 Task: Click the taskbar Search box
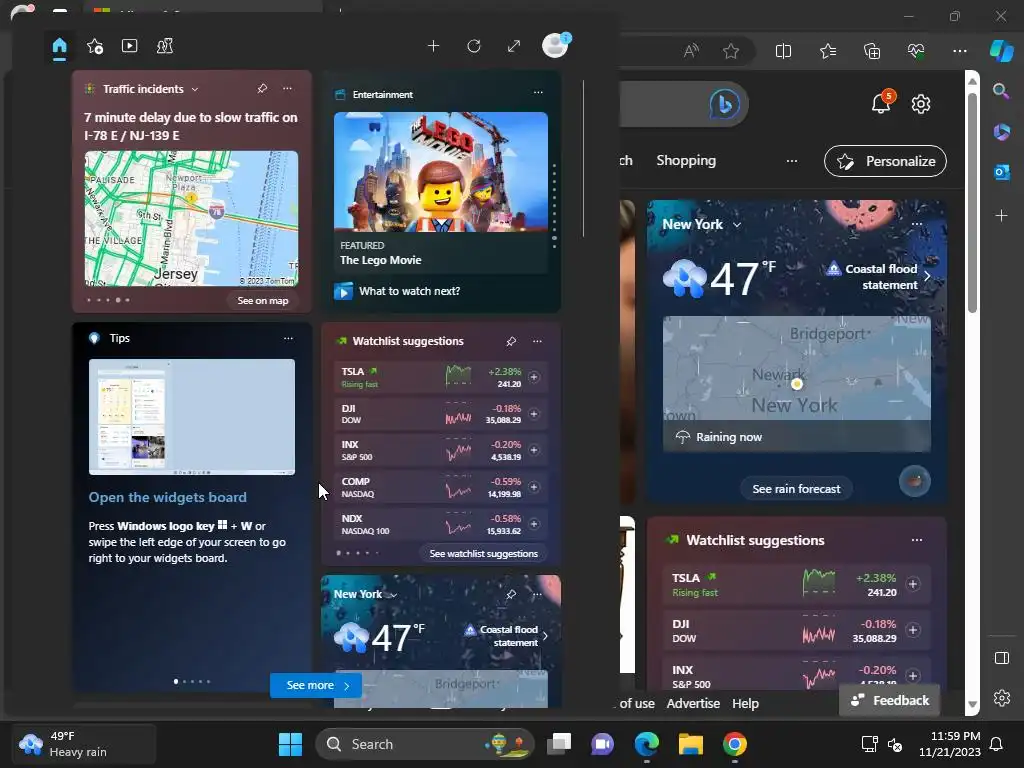[x=424, y=744]
